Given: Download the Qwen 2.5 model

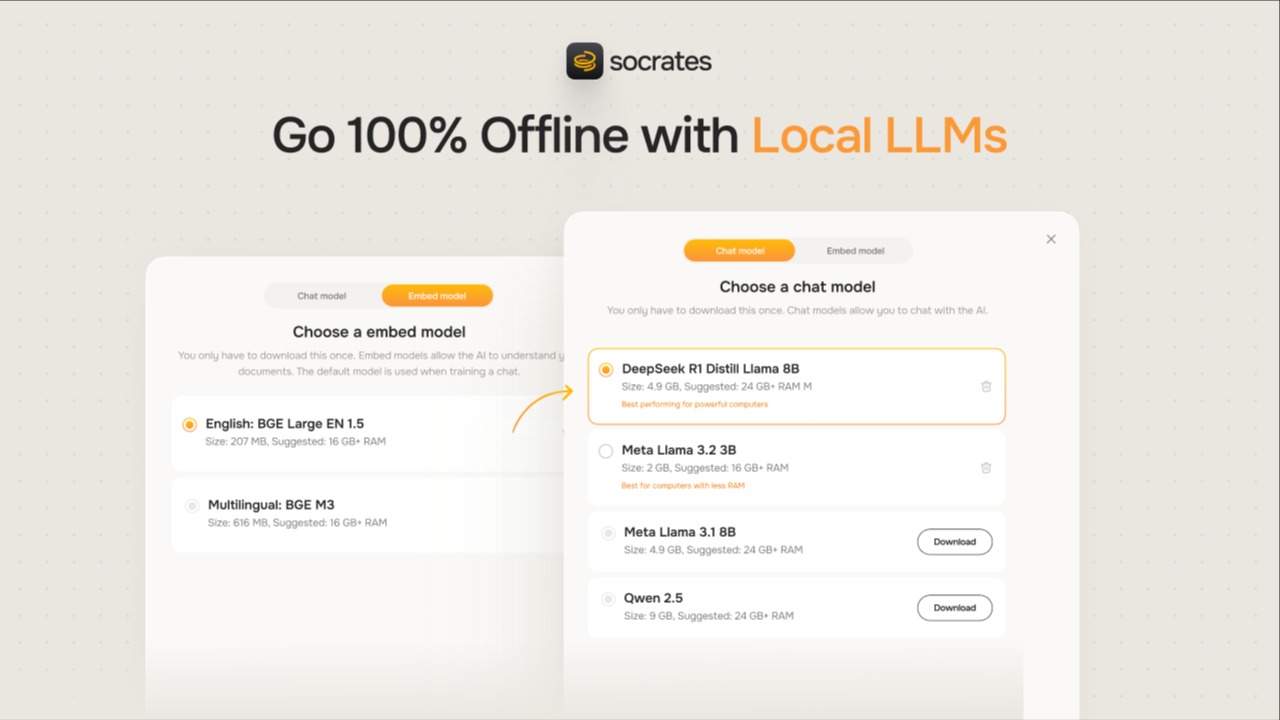Looking at the screenshot, I should (x=954, y=607).
